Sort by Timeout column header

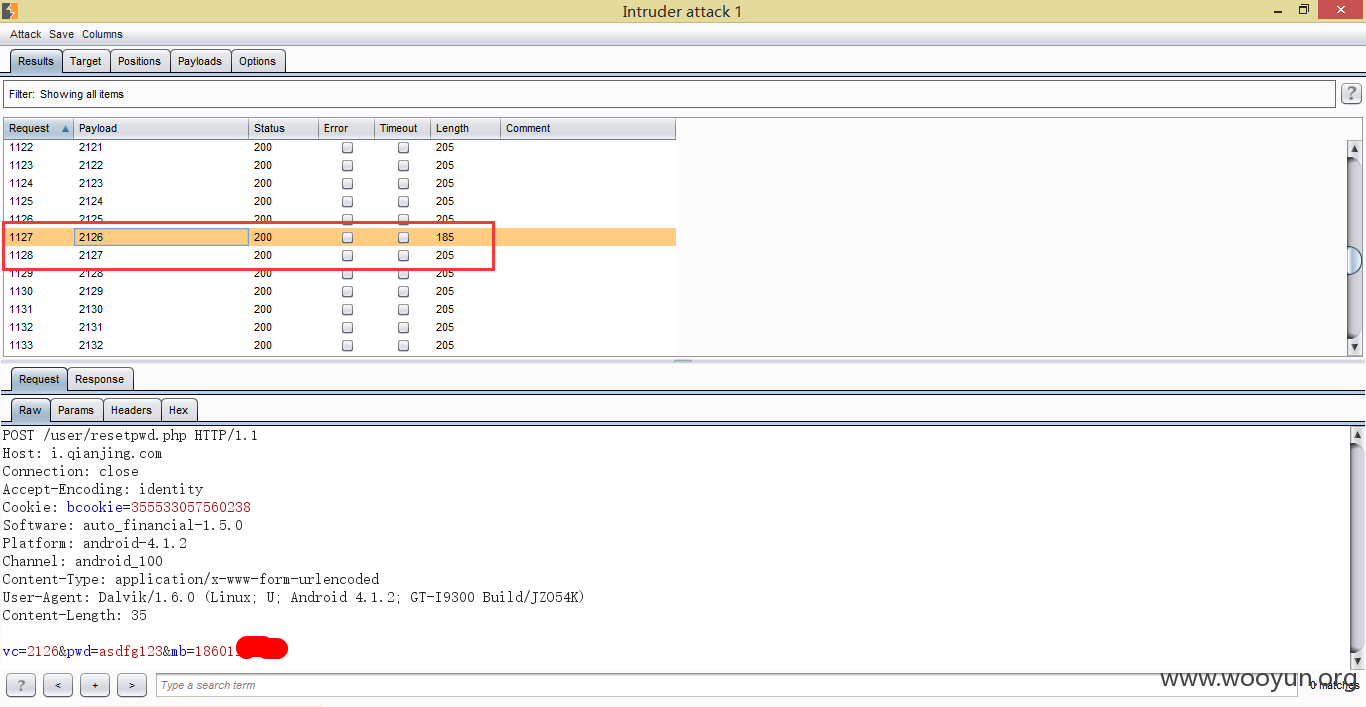point(403,128)
